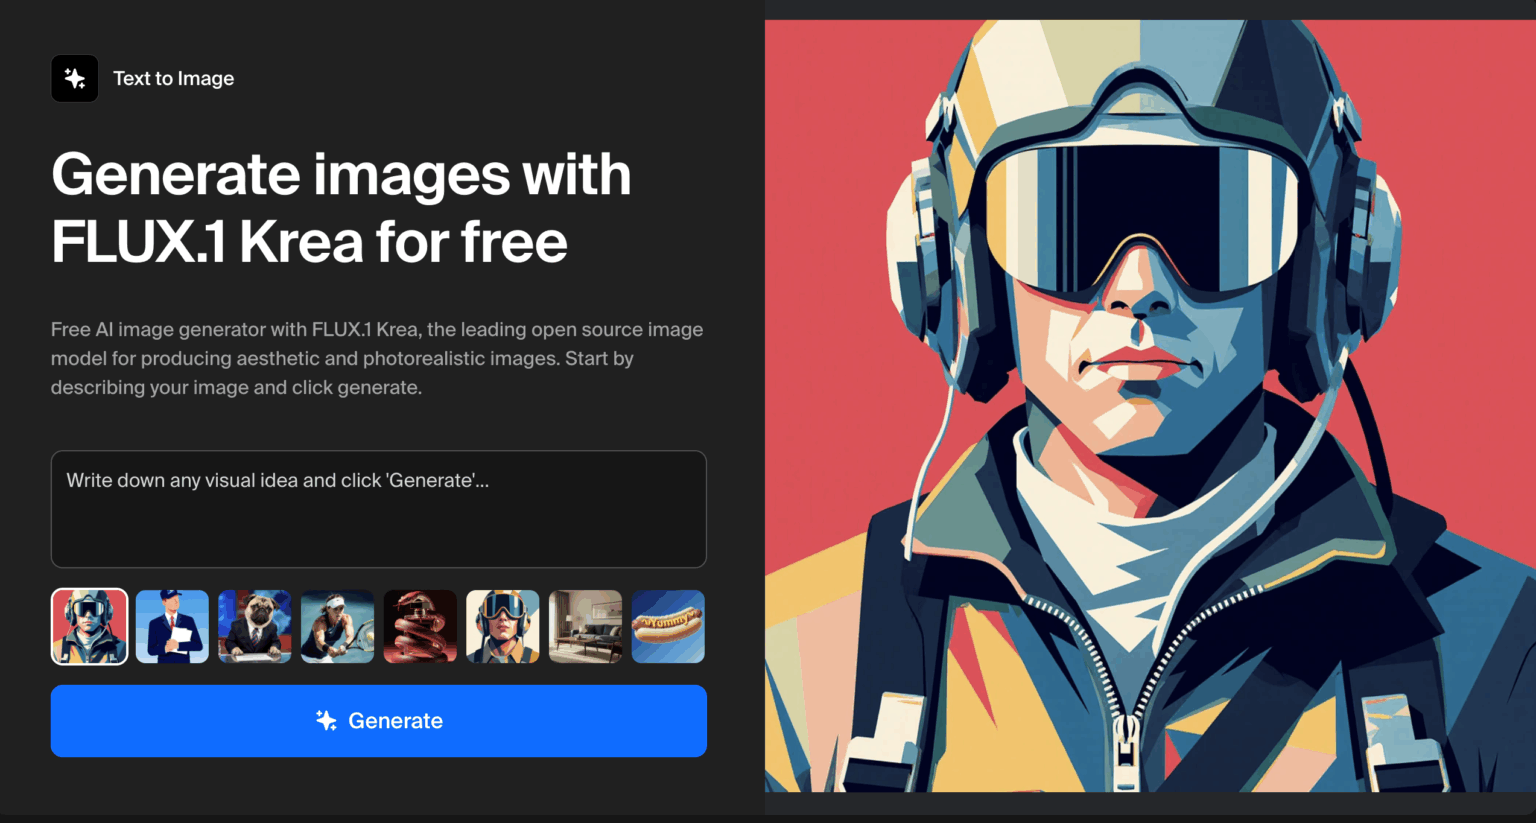The width and height of the screenshot is (1536, 823).
Task: Select the hot dog example thumbnail
Action: pyautogui.click(x=668, y=626)
